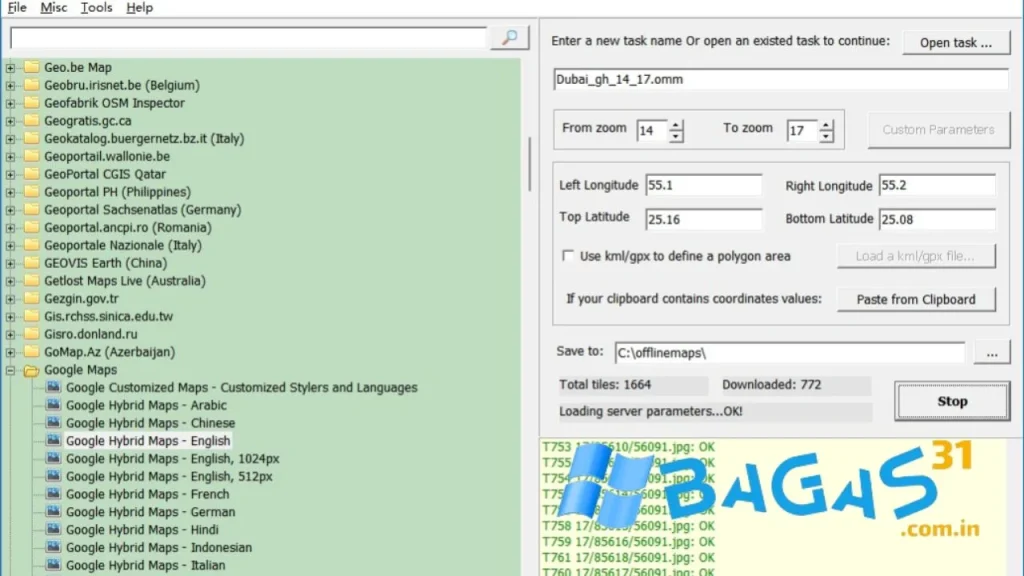This screenshot has width=1024, height=576.
Task: Click the Google Maps open folder icon
Action: point(31,370)
